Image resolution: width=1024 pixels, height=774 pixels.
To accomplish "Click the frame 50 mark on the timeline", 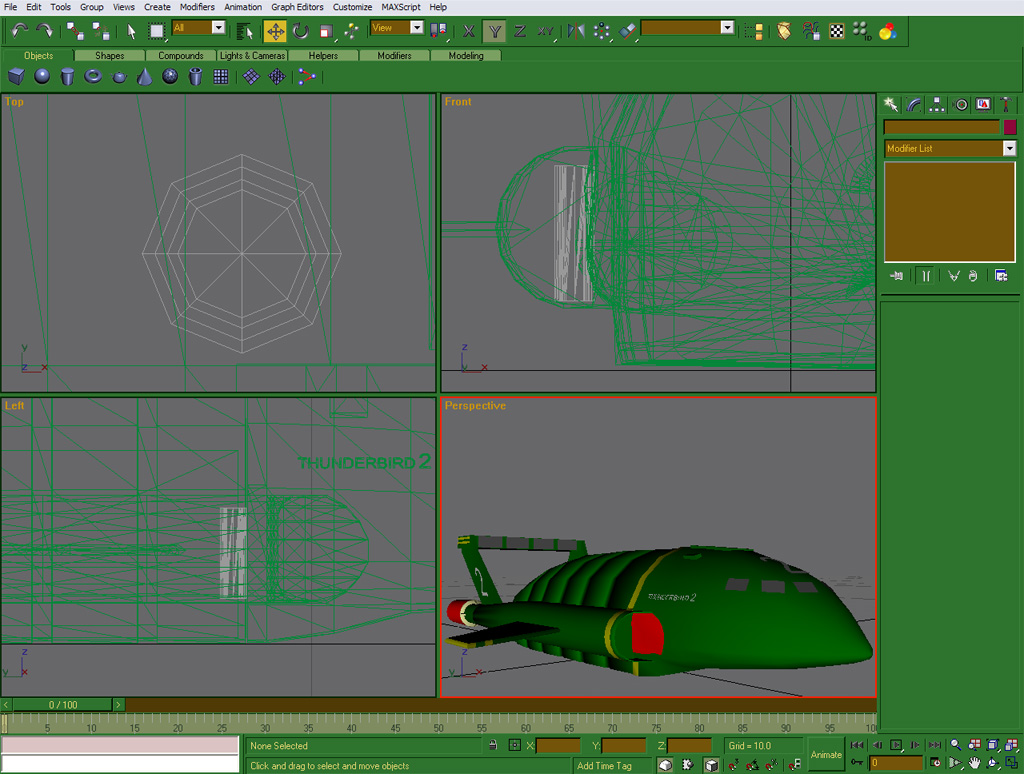I will pyautogui.click(x=438, y=728).
